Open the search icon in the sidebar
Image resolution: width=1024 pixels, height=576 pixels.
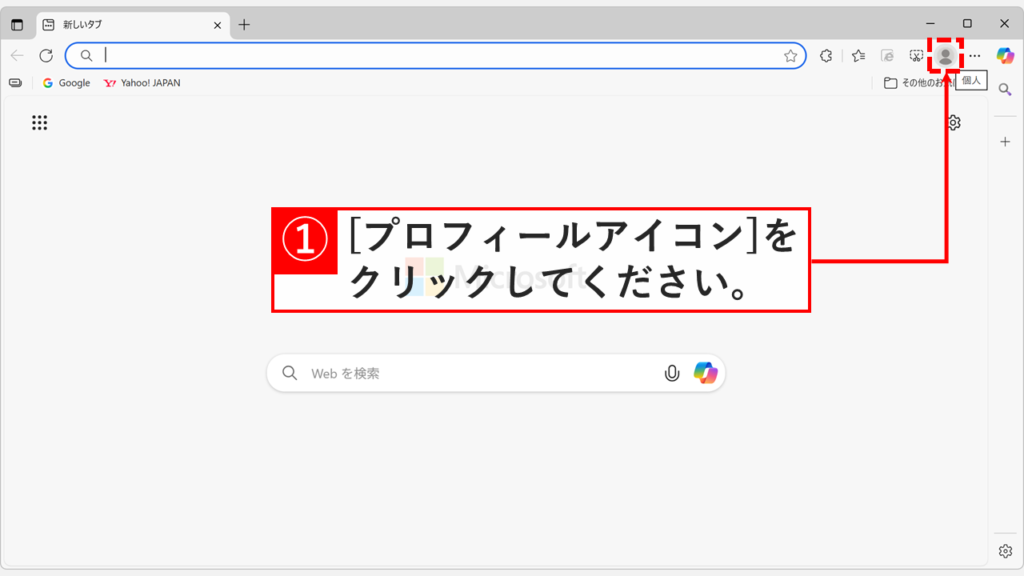pos(1005,88)
